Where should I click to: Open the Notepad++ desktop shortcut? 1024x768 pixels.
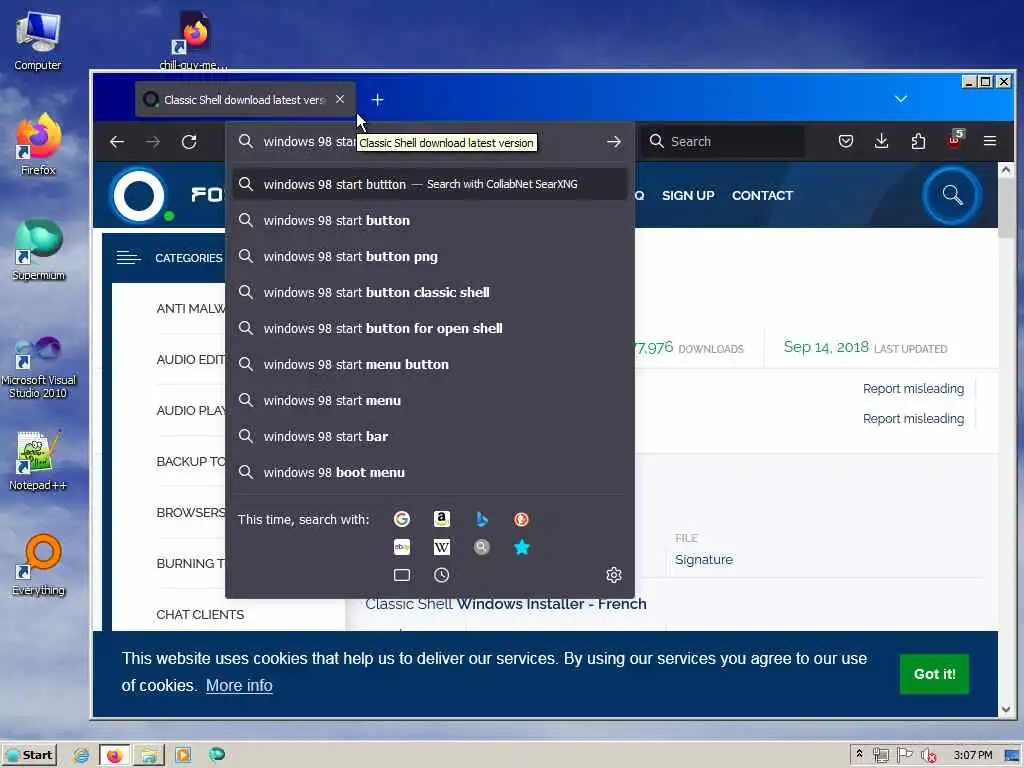tap(37, 460)
